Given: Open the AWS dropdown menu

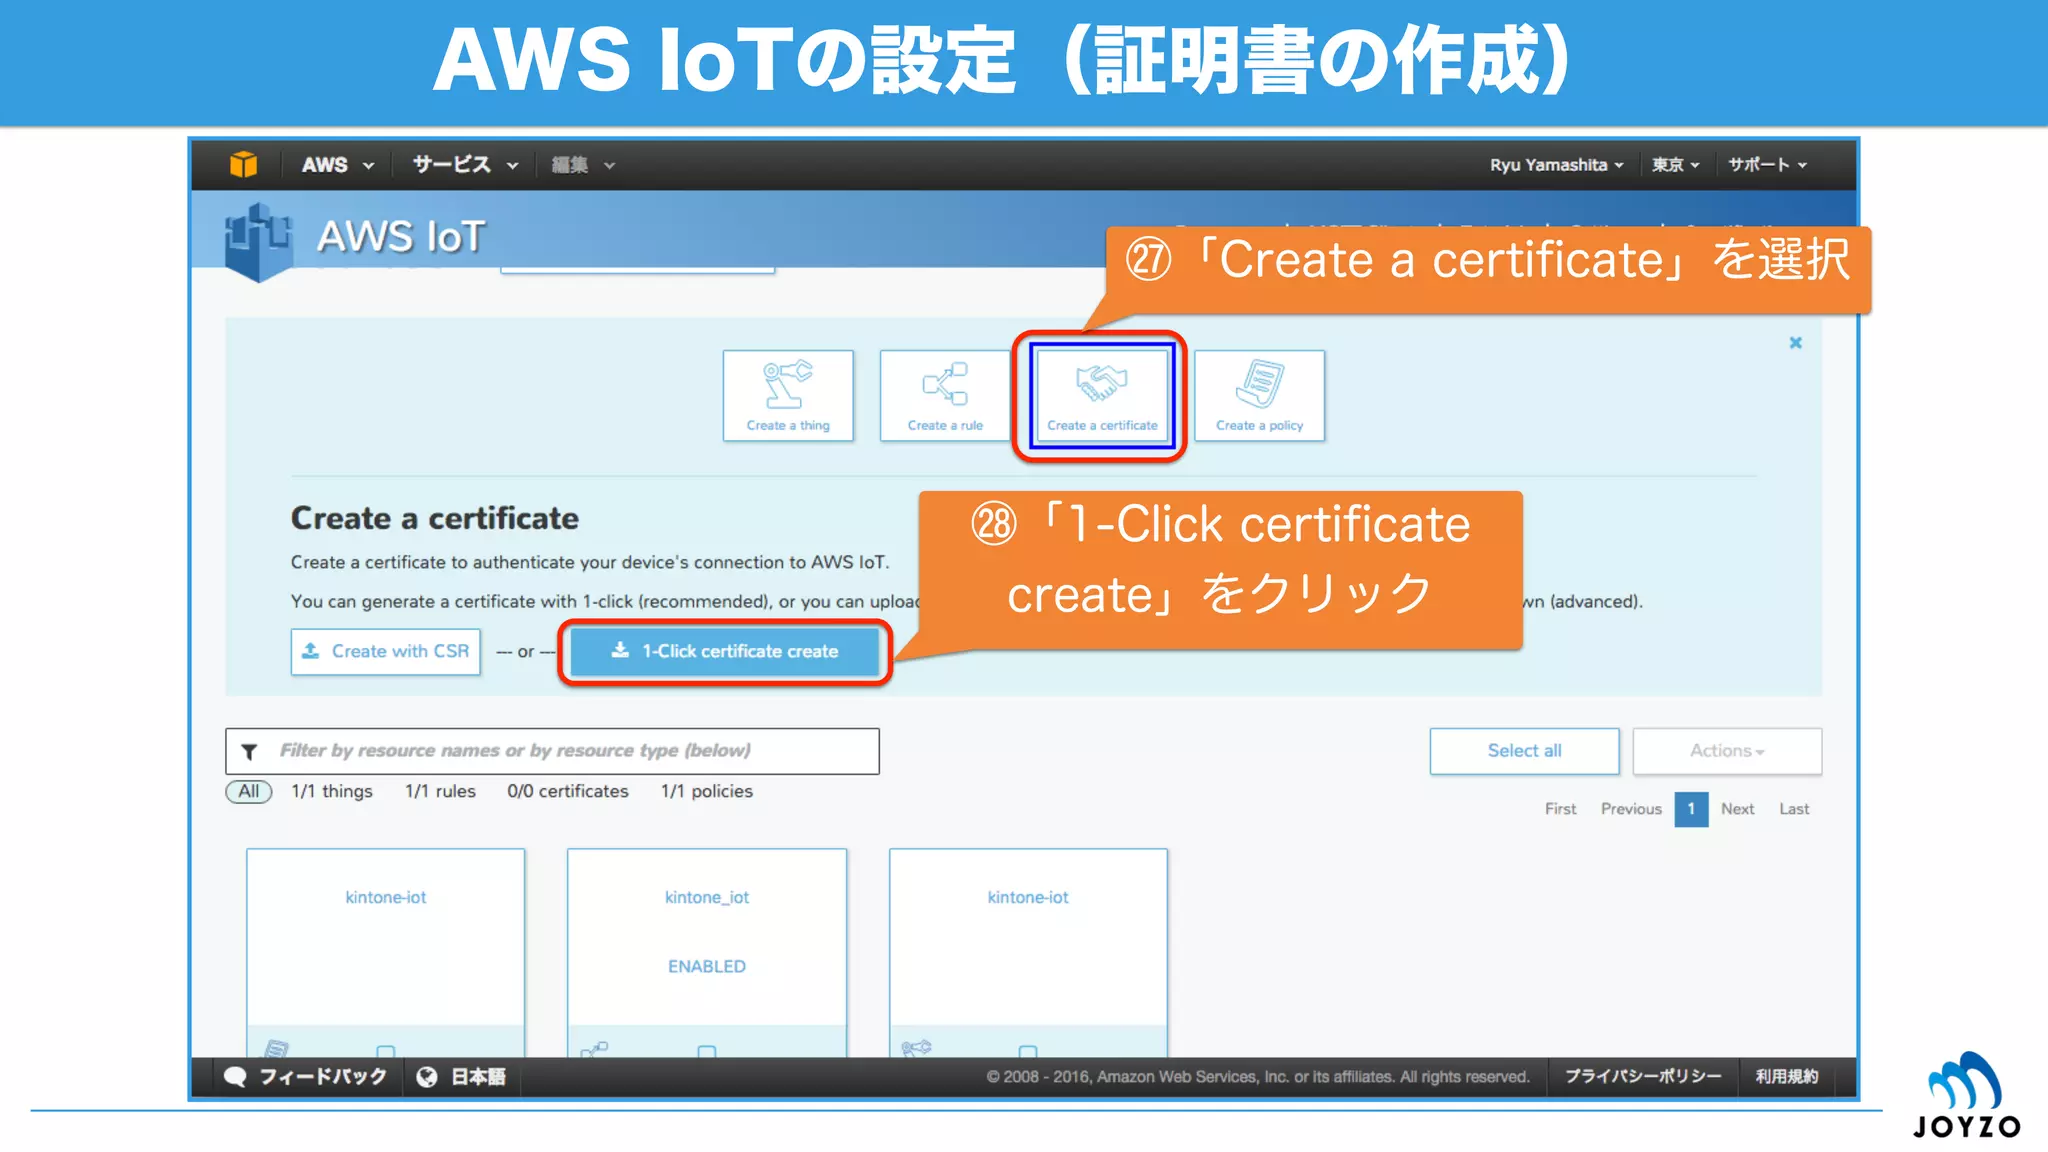Looking at the screenshot, I should (338, 165).
